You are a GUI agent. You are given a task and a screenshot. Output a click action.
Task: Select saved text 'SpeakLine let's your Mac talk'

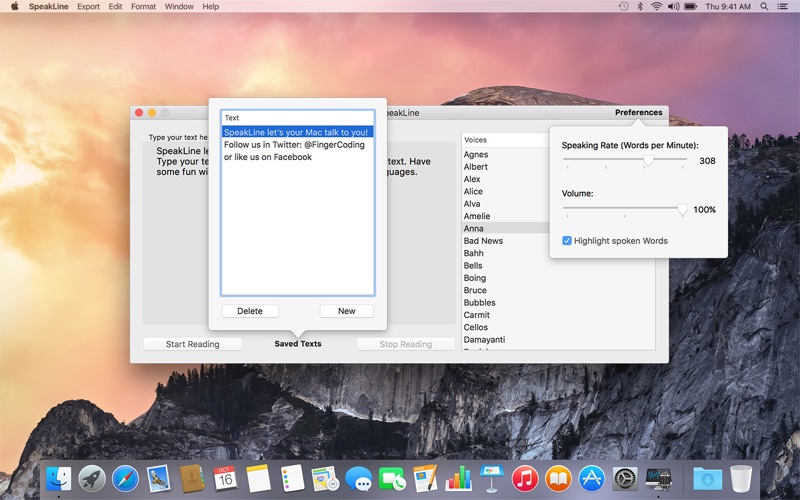click(297, 132)
